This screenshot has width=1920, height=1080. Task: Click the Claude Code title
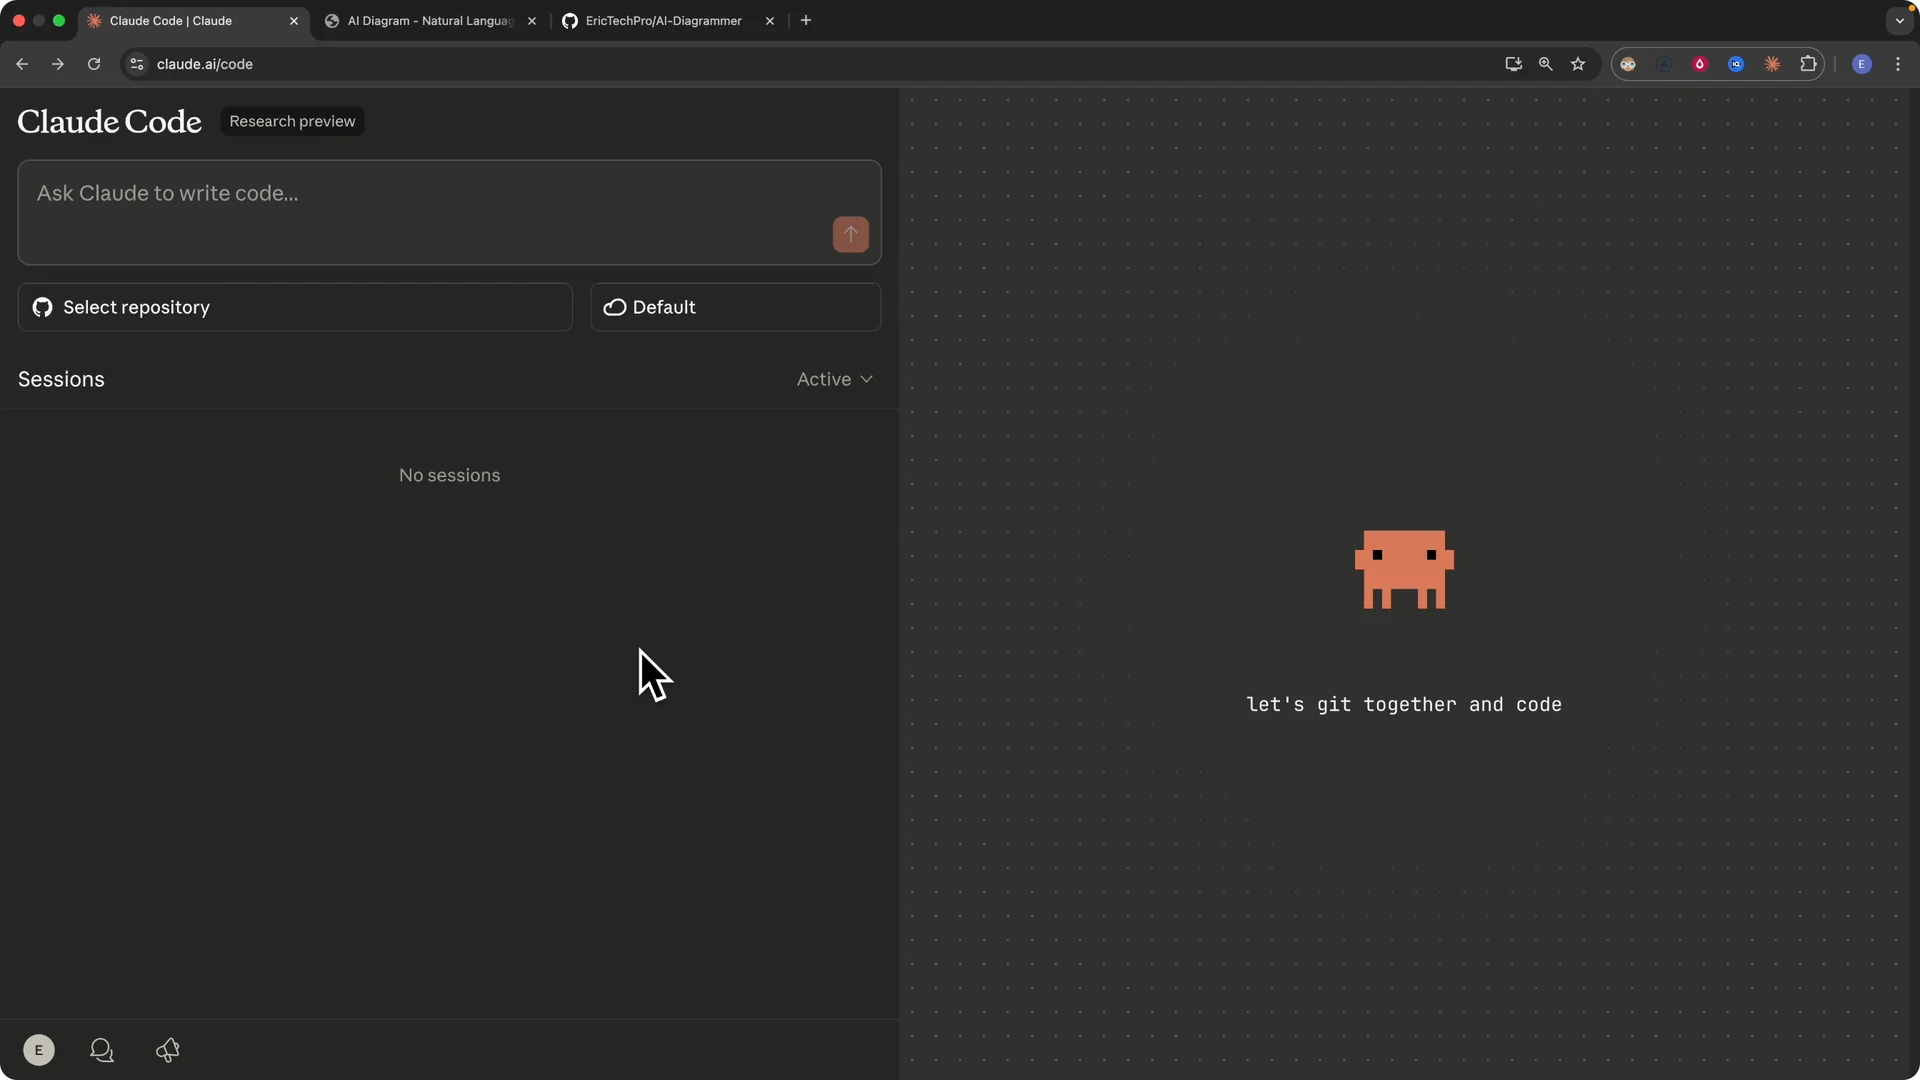[x=110, y=121]
